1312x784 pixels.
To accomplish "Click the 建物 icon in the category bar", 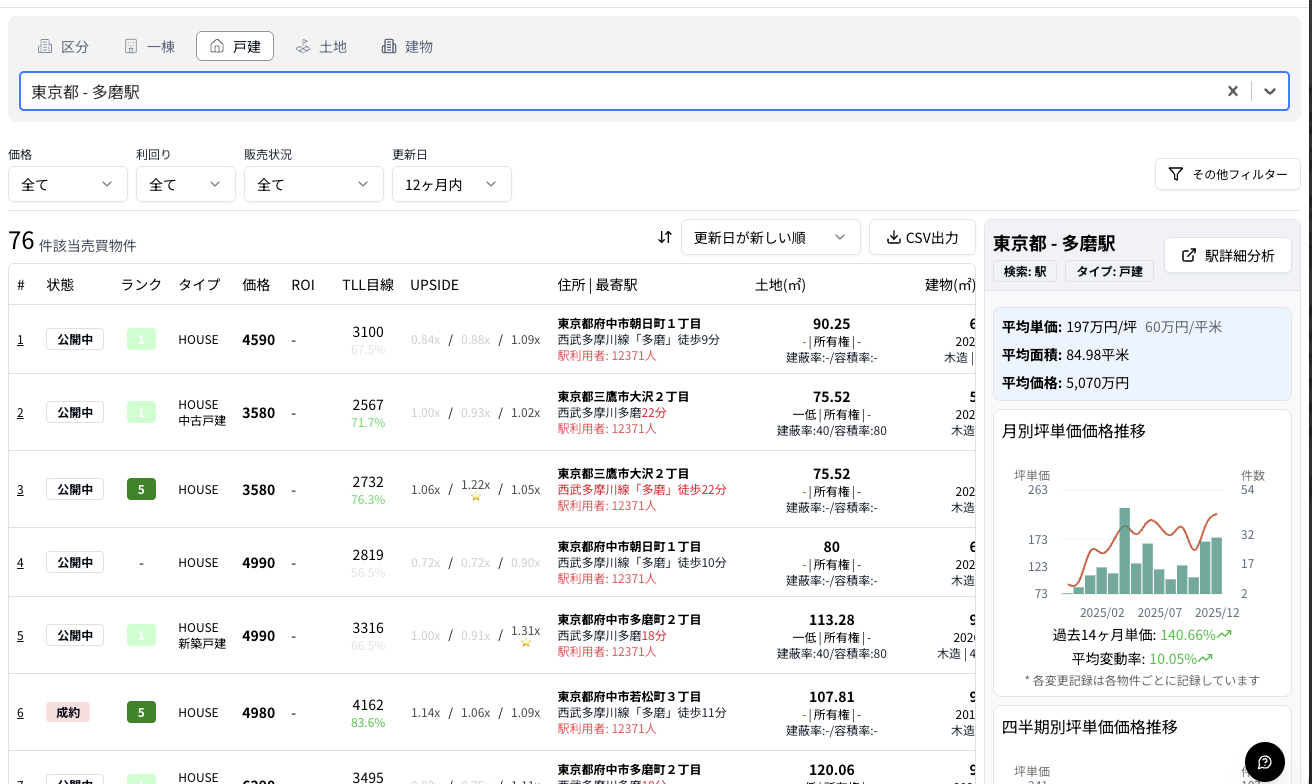I will coord(390,46).
